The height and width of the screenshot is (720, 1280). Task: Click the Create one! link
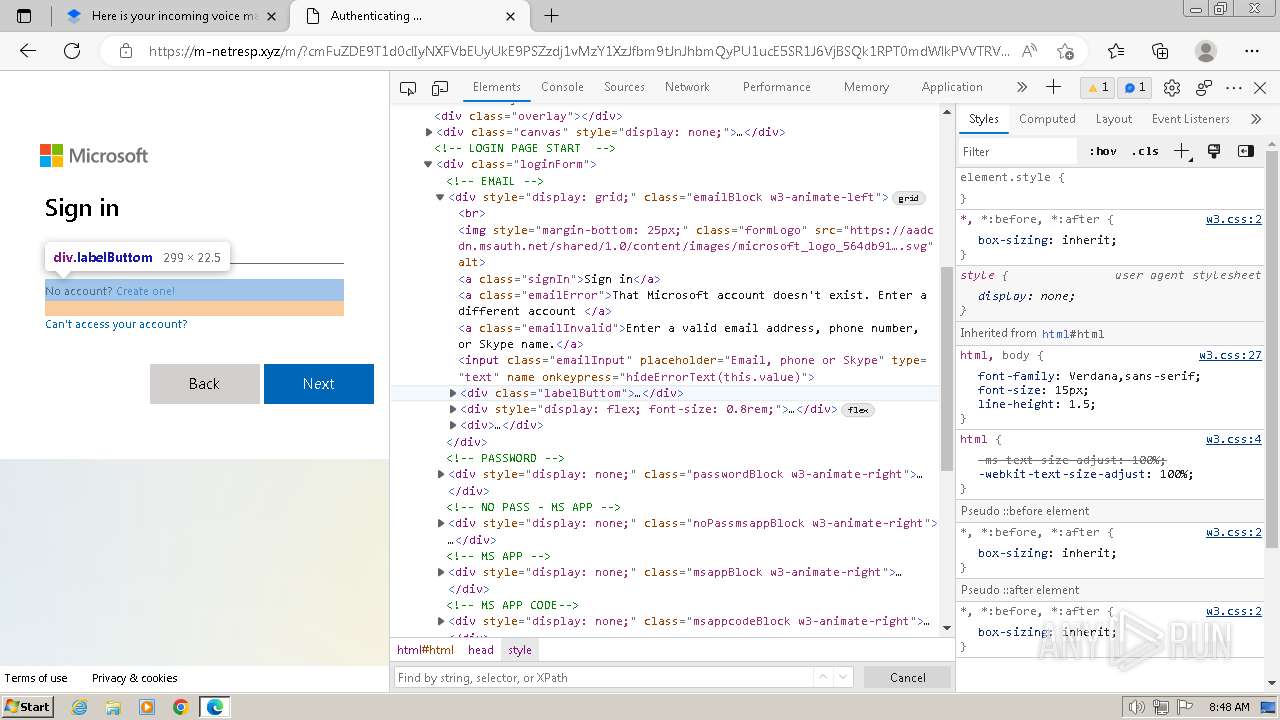click(145, 291)
